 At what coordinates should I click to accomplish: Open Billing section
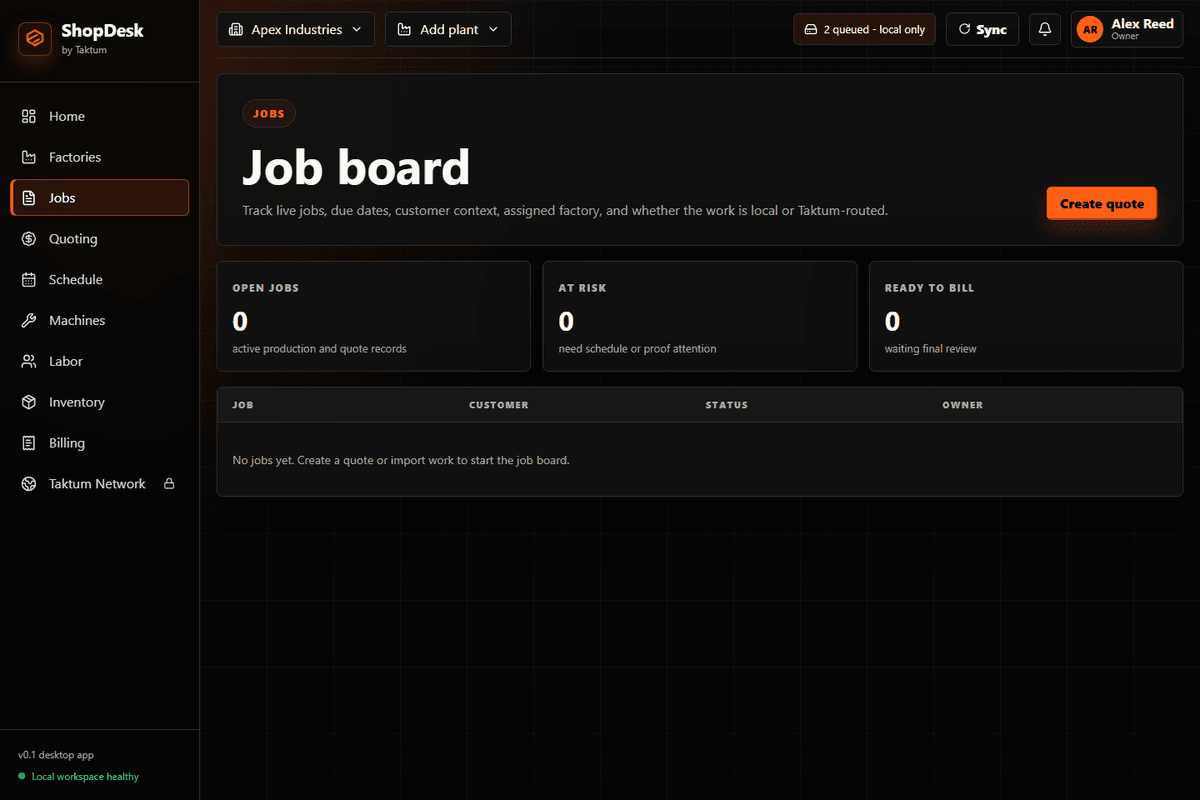99,443
